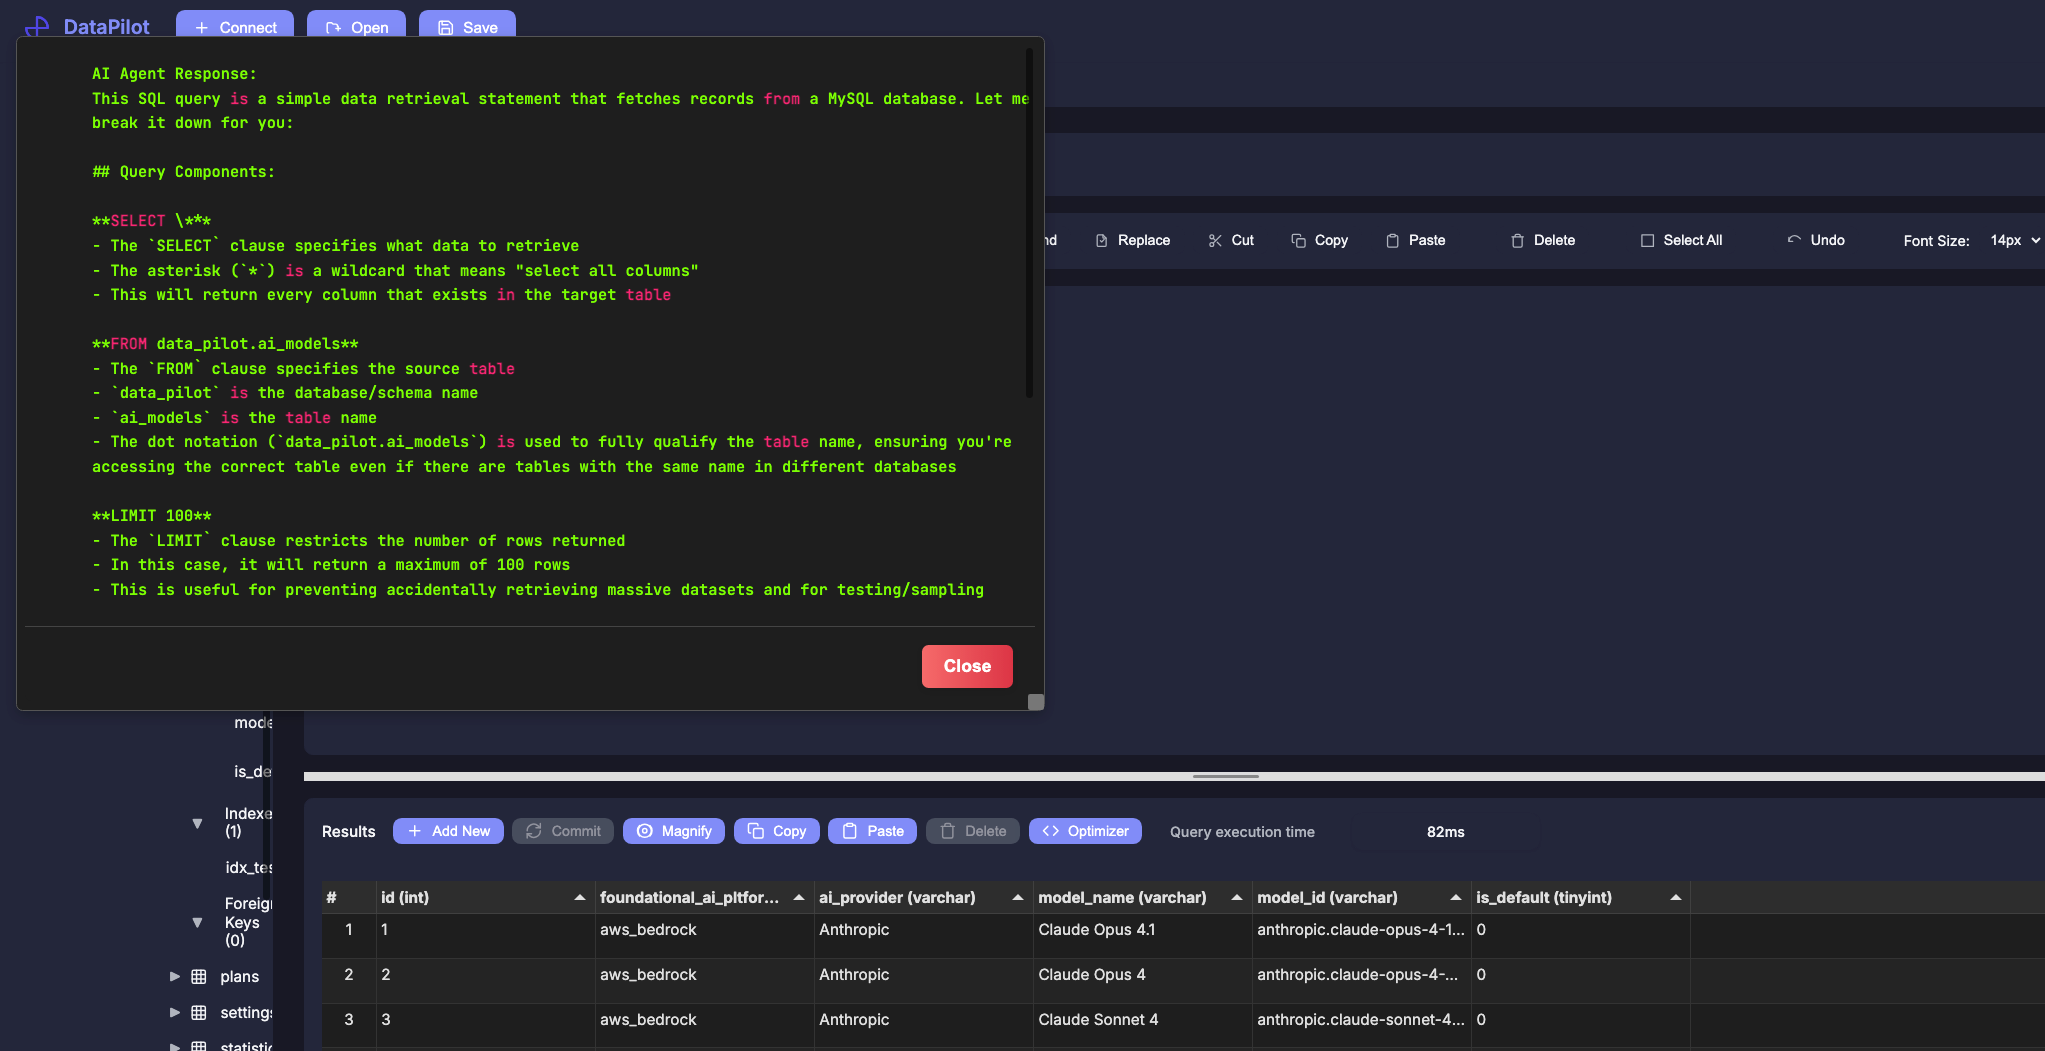Viewport: 2045px width, 1051px height.
Task: Sort by the ai_provider (varchar) column arrow
Action: [x=1018, y=898]
